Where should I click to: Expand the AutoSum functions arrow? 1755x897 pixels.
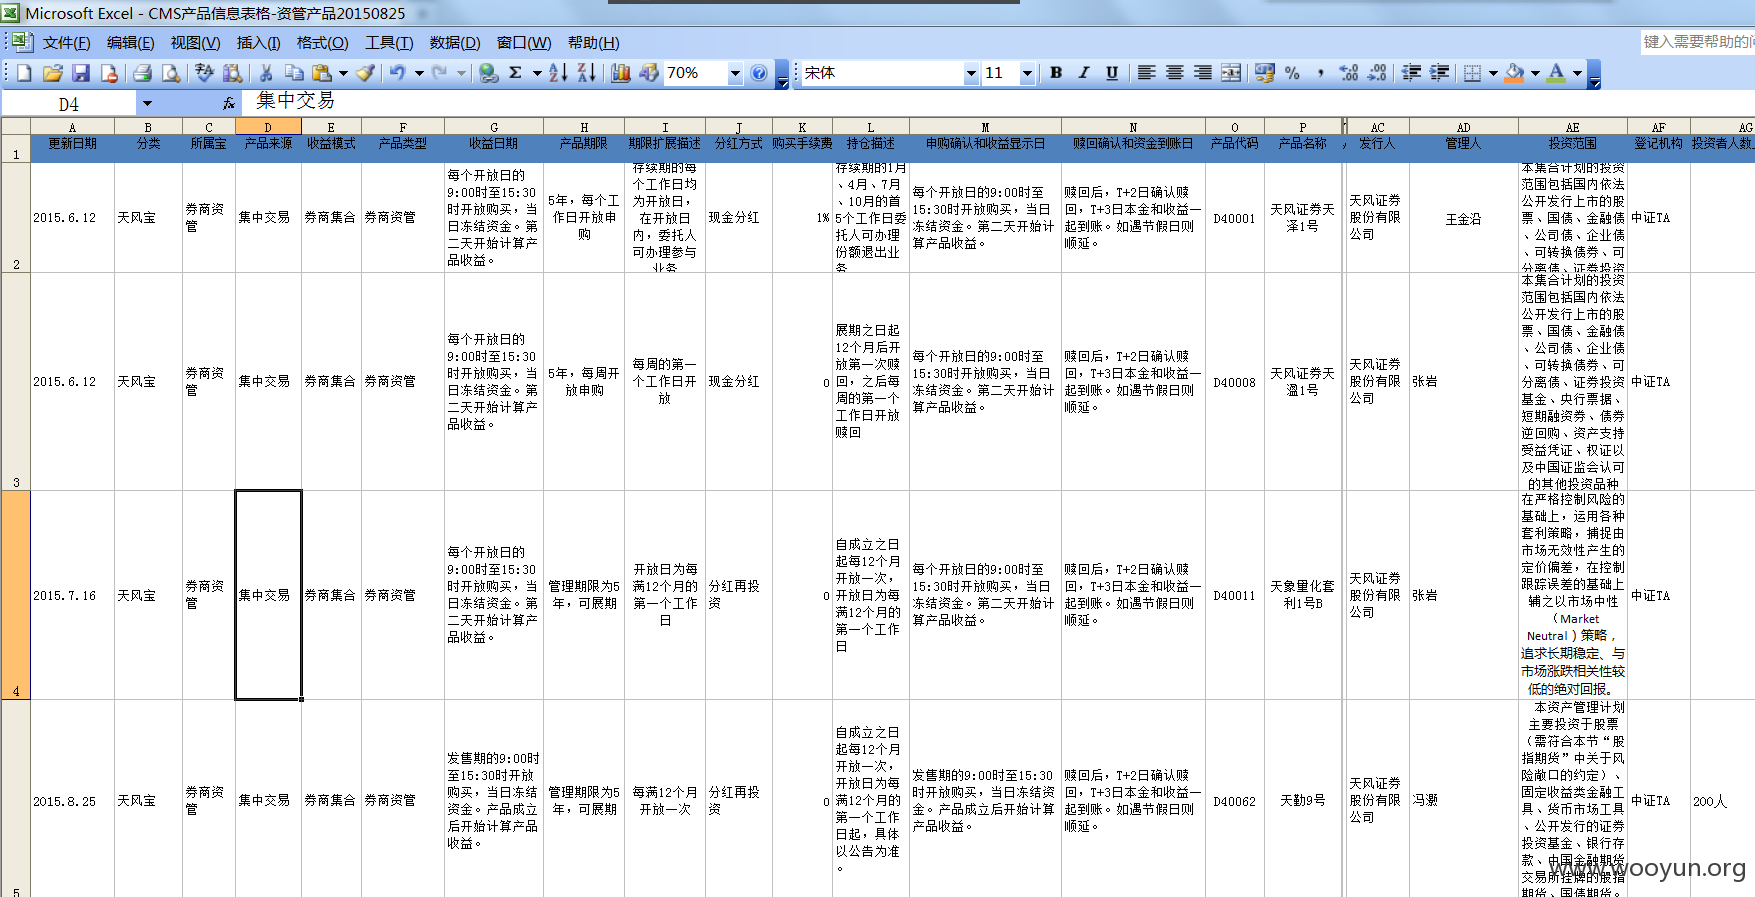point(537,73)
